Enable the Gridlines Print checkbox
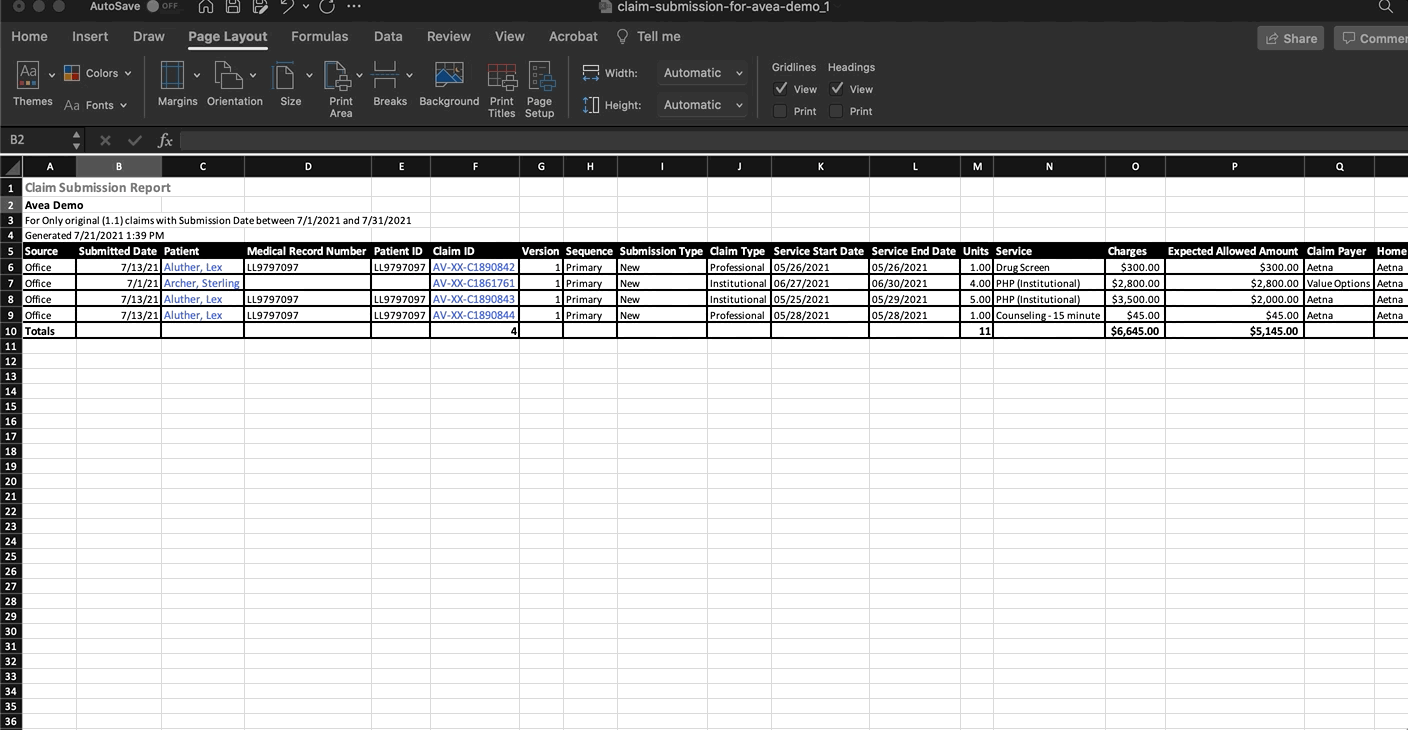The width and height of the screenshot is (1408, 730). [x=781, y=111]
